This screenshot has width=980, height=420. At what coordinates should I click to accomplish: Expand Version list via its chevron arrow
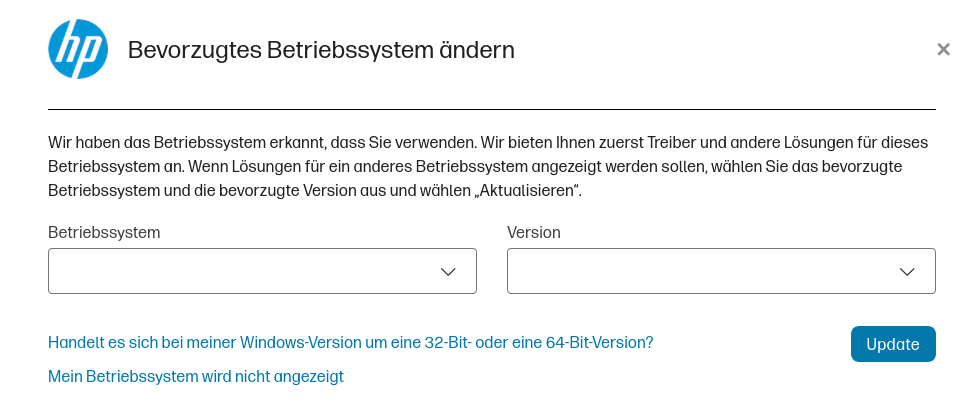[x=907, y=272]
